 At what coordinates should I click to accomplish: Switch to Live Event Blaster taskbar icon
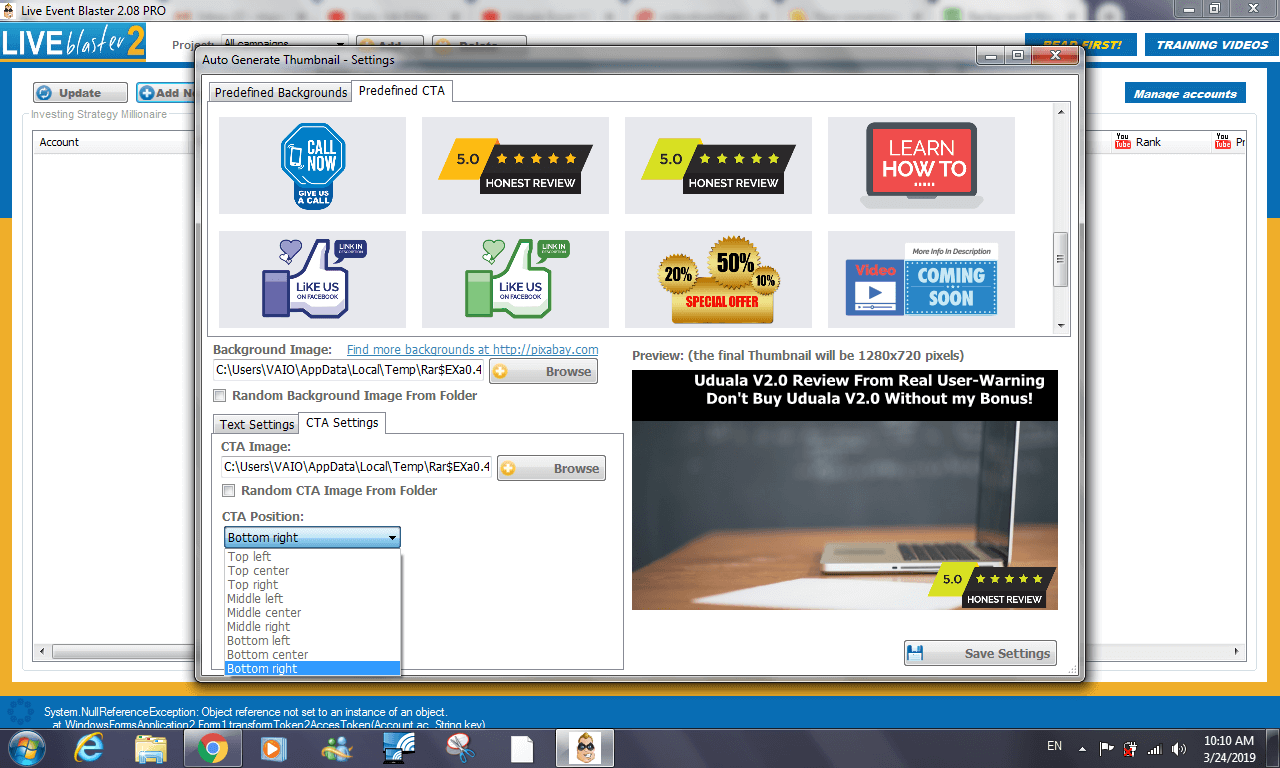584,748
